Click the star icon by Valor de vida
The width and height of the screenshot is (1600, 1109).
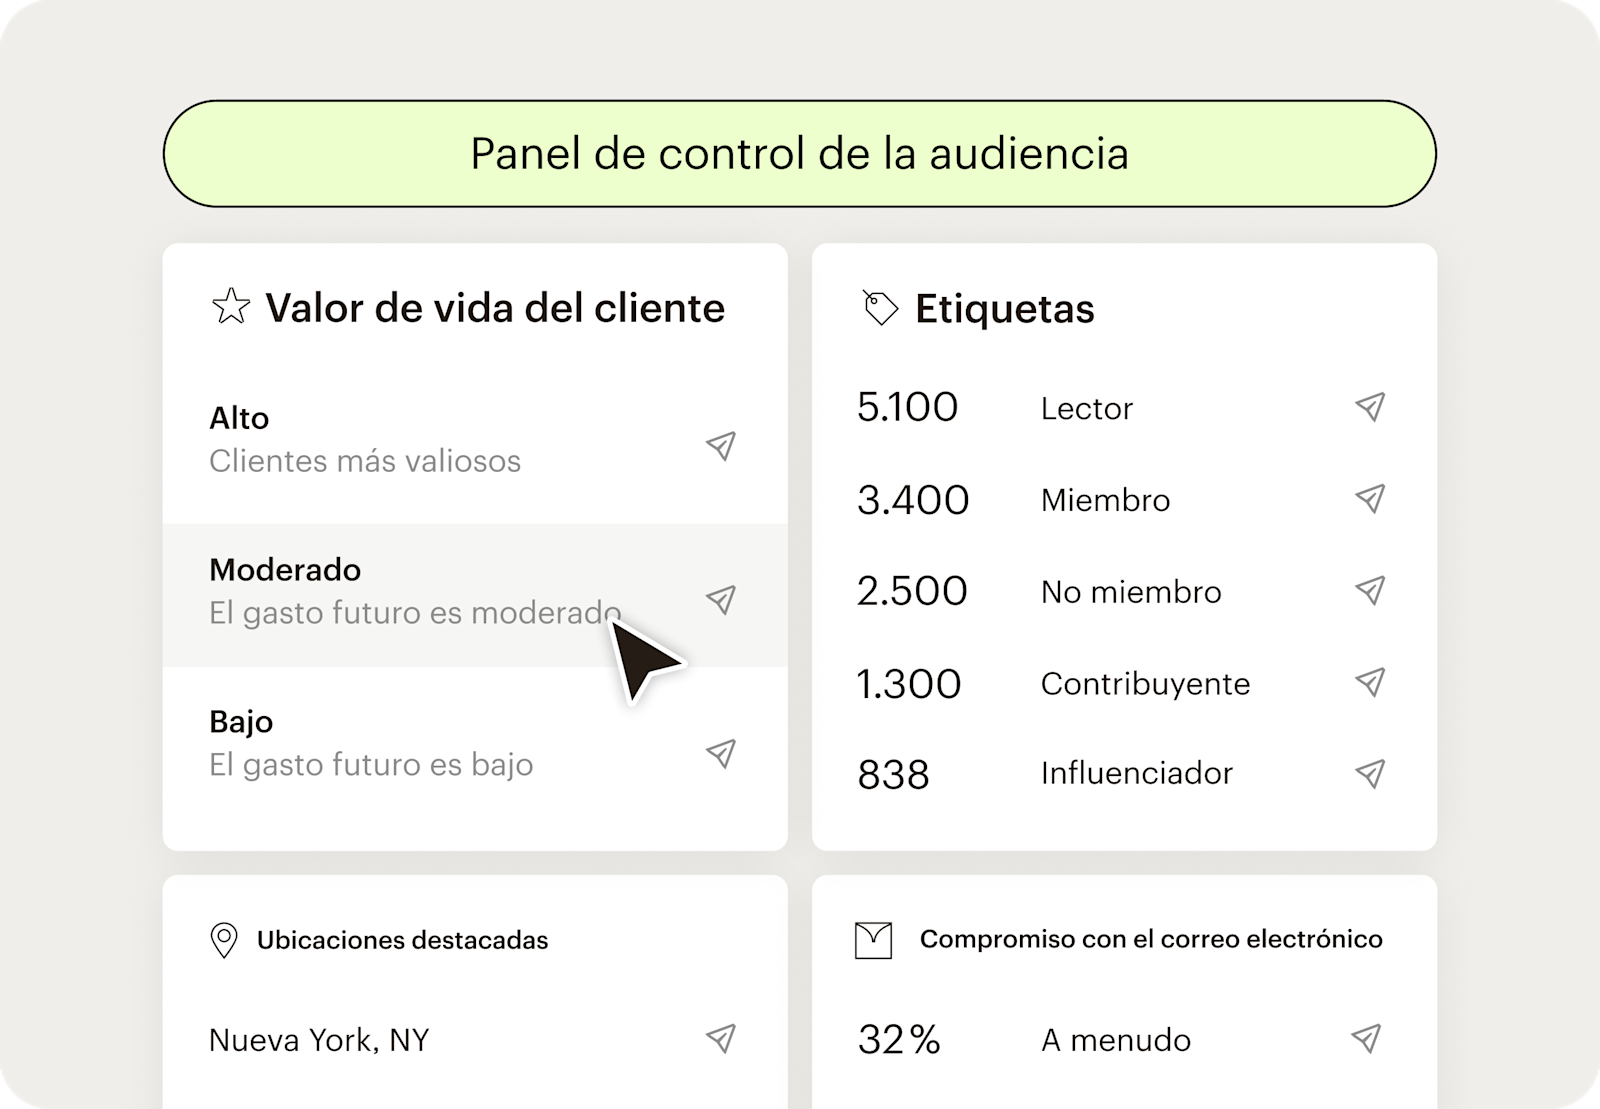pyautogui.click(x=231, y=307)
